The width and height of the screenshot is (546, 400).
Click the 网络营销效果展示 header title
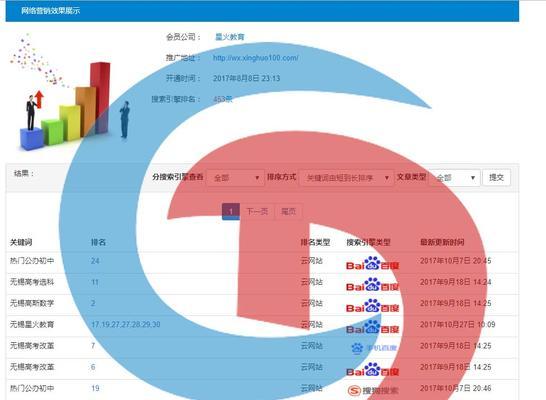tap(50, 11)
